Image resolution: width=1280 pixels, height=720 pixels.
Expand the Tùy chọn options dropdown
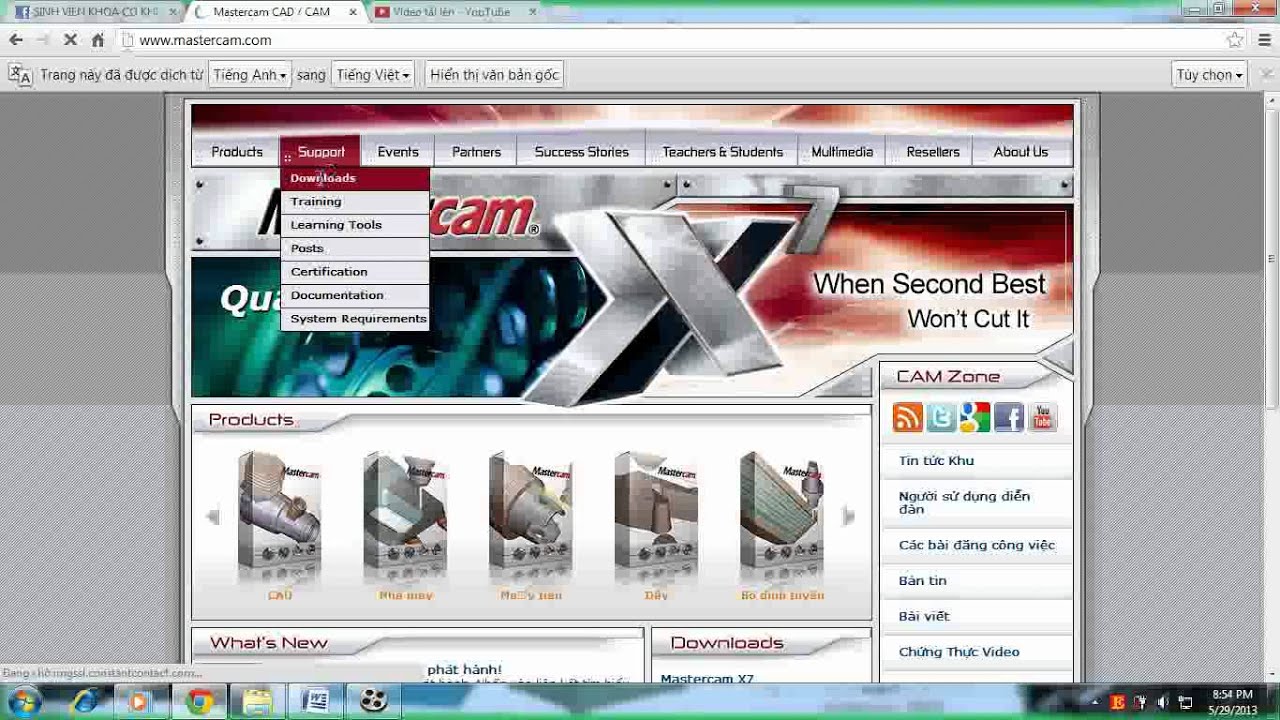point(1209,75)
